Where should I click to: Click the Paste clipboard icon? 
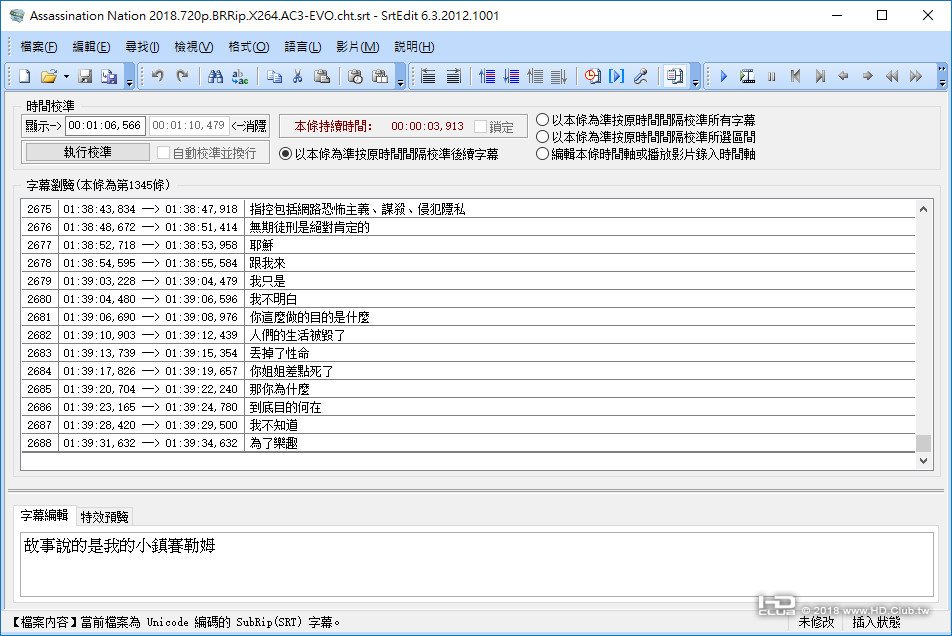(322, 76)
